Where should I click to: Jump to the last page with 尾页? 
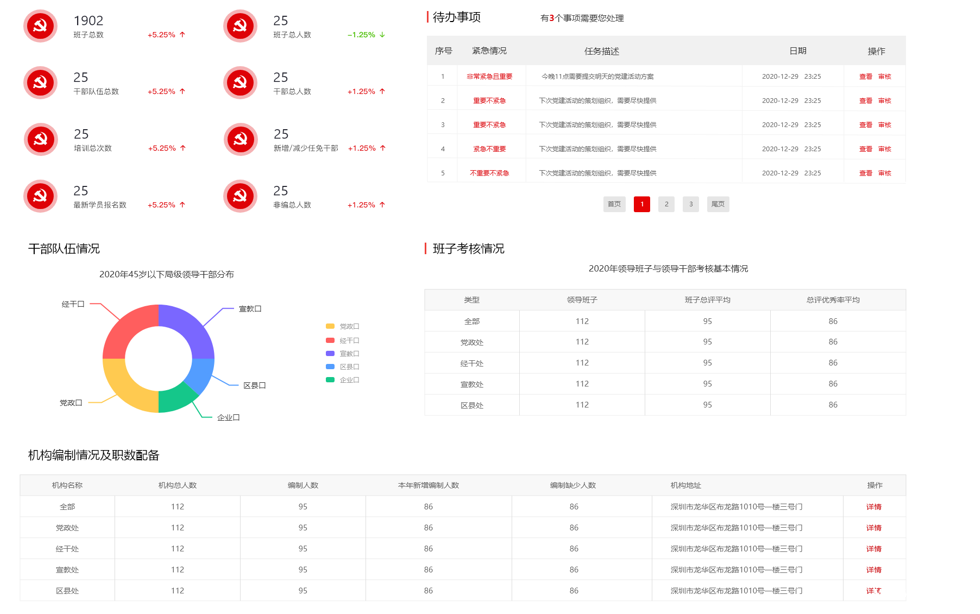coord(717,204)
